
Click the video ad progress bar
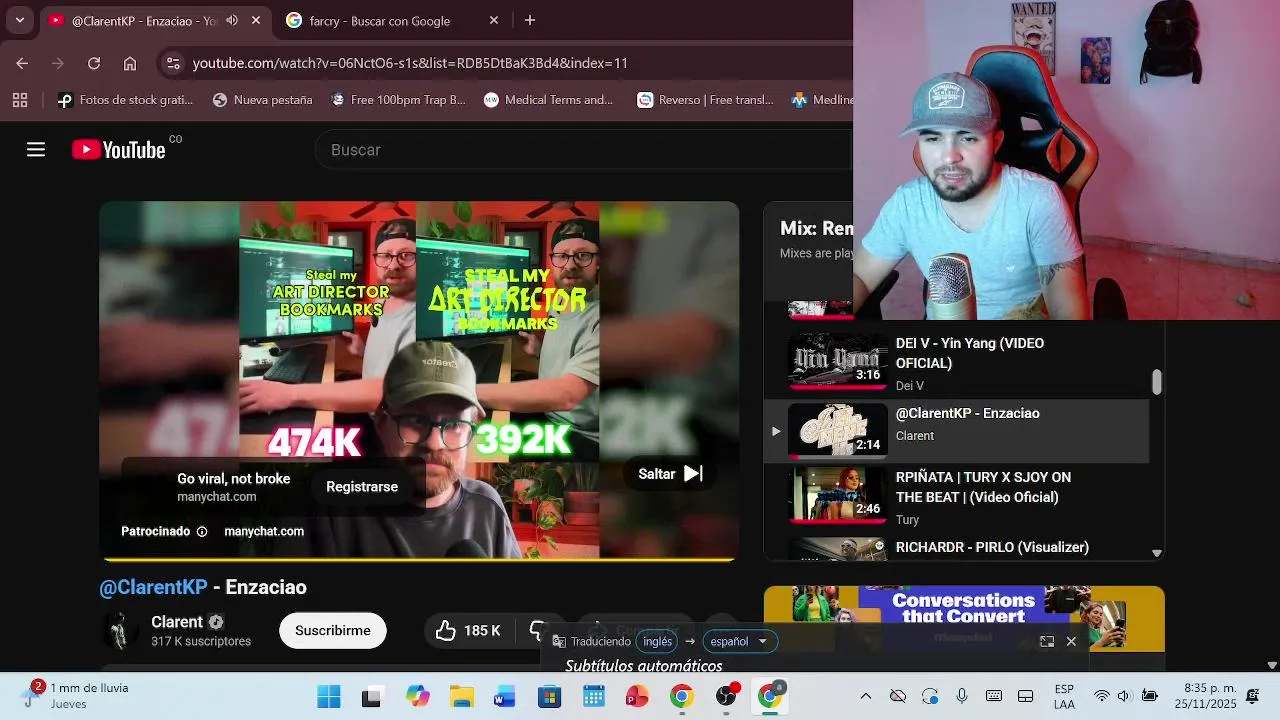click(419, 559)
